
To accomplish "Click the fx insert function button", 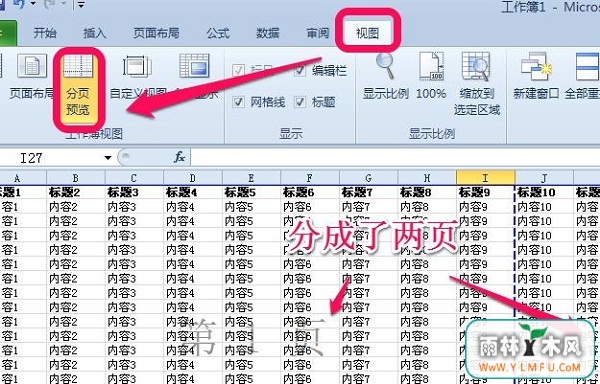I will coord(179,157).
